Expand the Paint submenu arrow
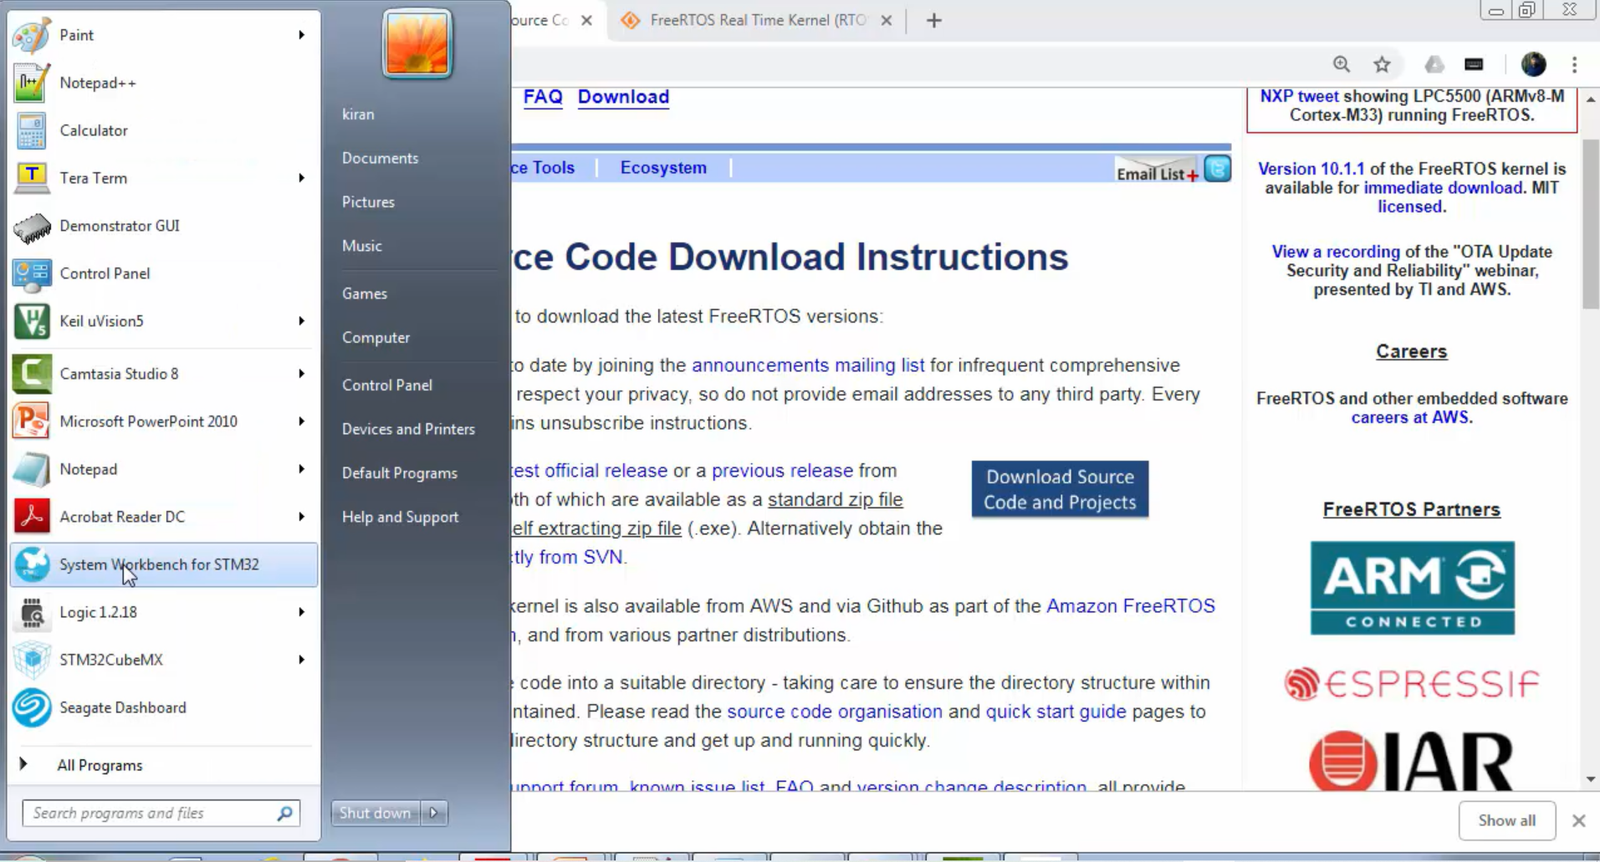Screen dimensions: 1600x862 click(301, 35)
